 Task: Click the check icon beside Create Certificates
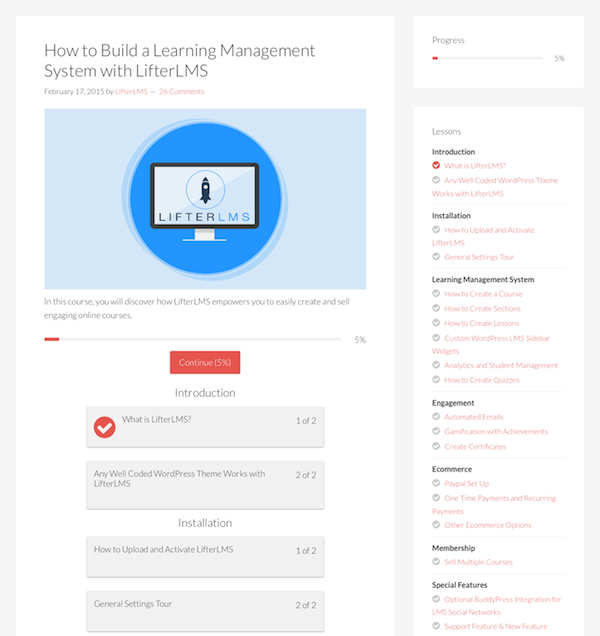coord(436,446)
